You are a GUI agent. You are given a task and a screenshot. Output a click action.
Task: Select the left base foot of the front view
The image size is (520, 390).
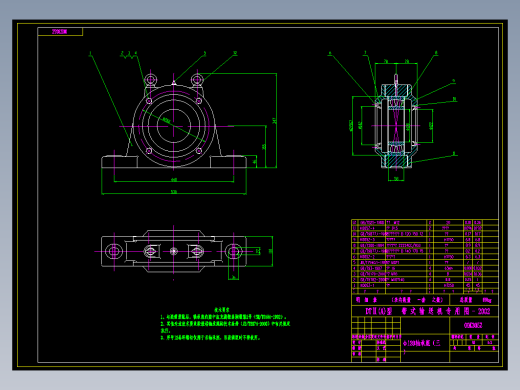[119, 162]
